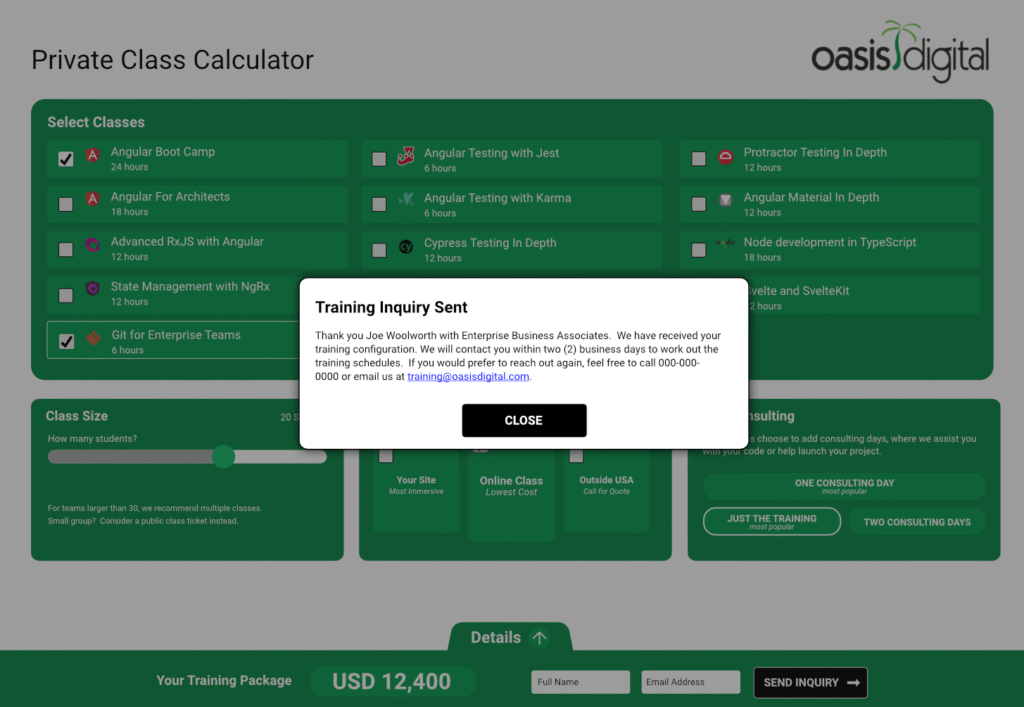Choose the Online Class option
Image resolution: width=1024 pixels, height=707 pixels.
pyautogui.click(x=511, y=486)
